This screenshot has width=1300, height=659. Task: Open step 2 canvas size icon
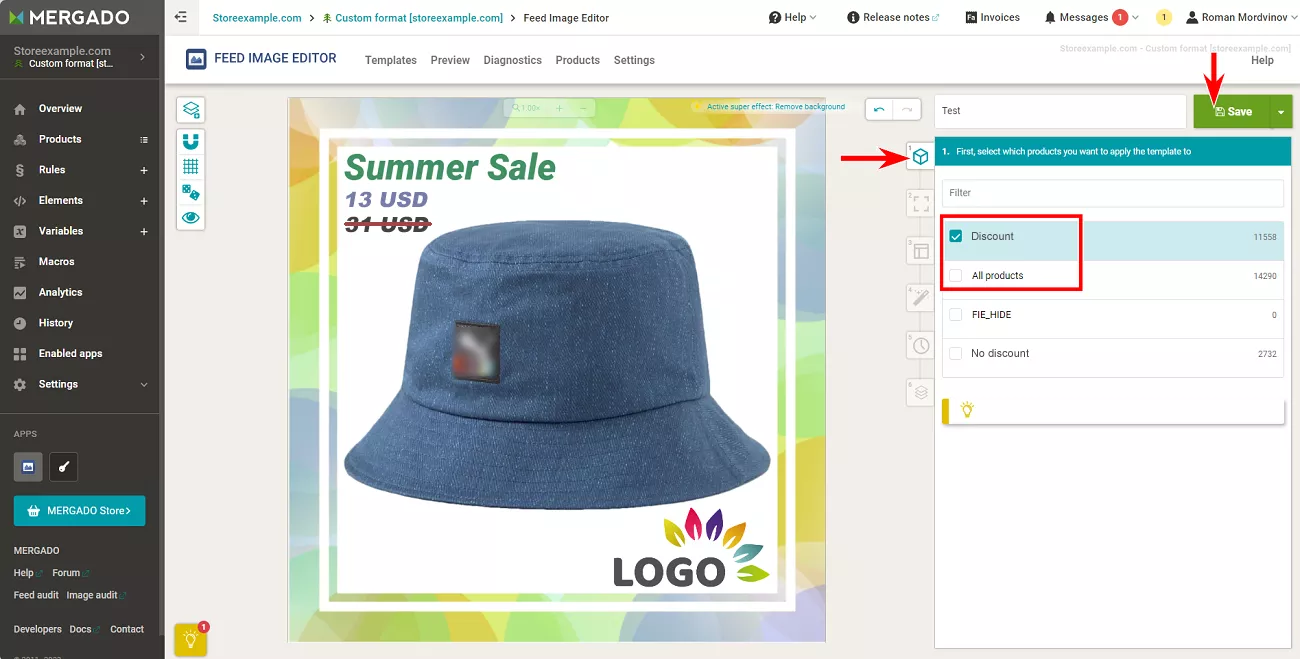click(x=920, y=203)
